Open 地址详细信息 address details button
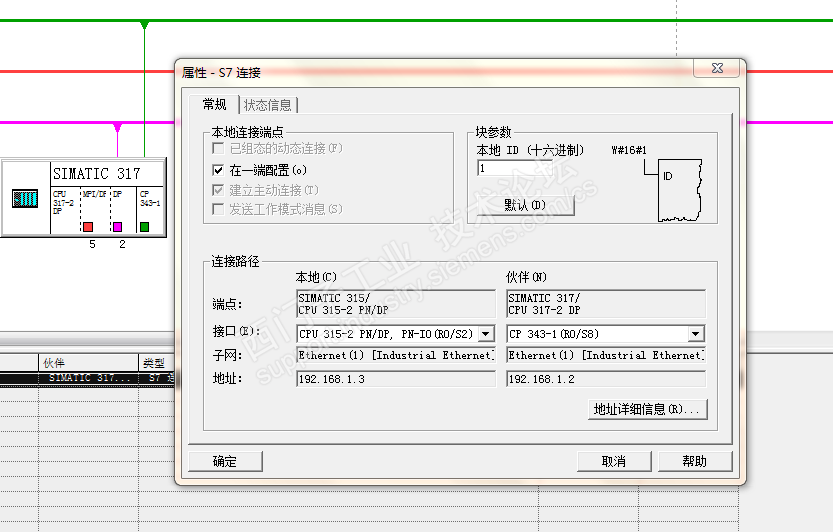Image resolution: width=833 pixels, height=532 pixels. [648, 409]
